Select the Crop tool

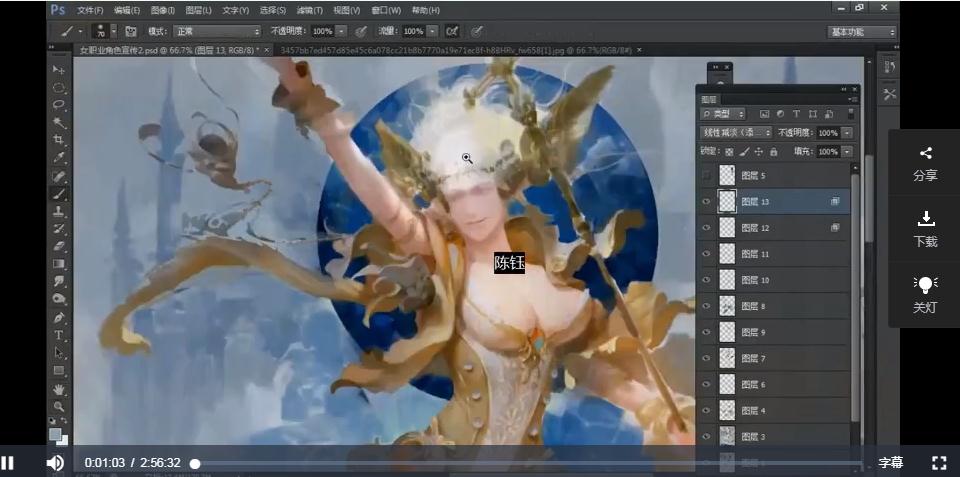point(59,140)
